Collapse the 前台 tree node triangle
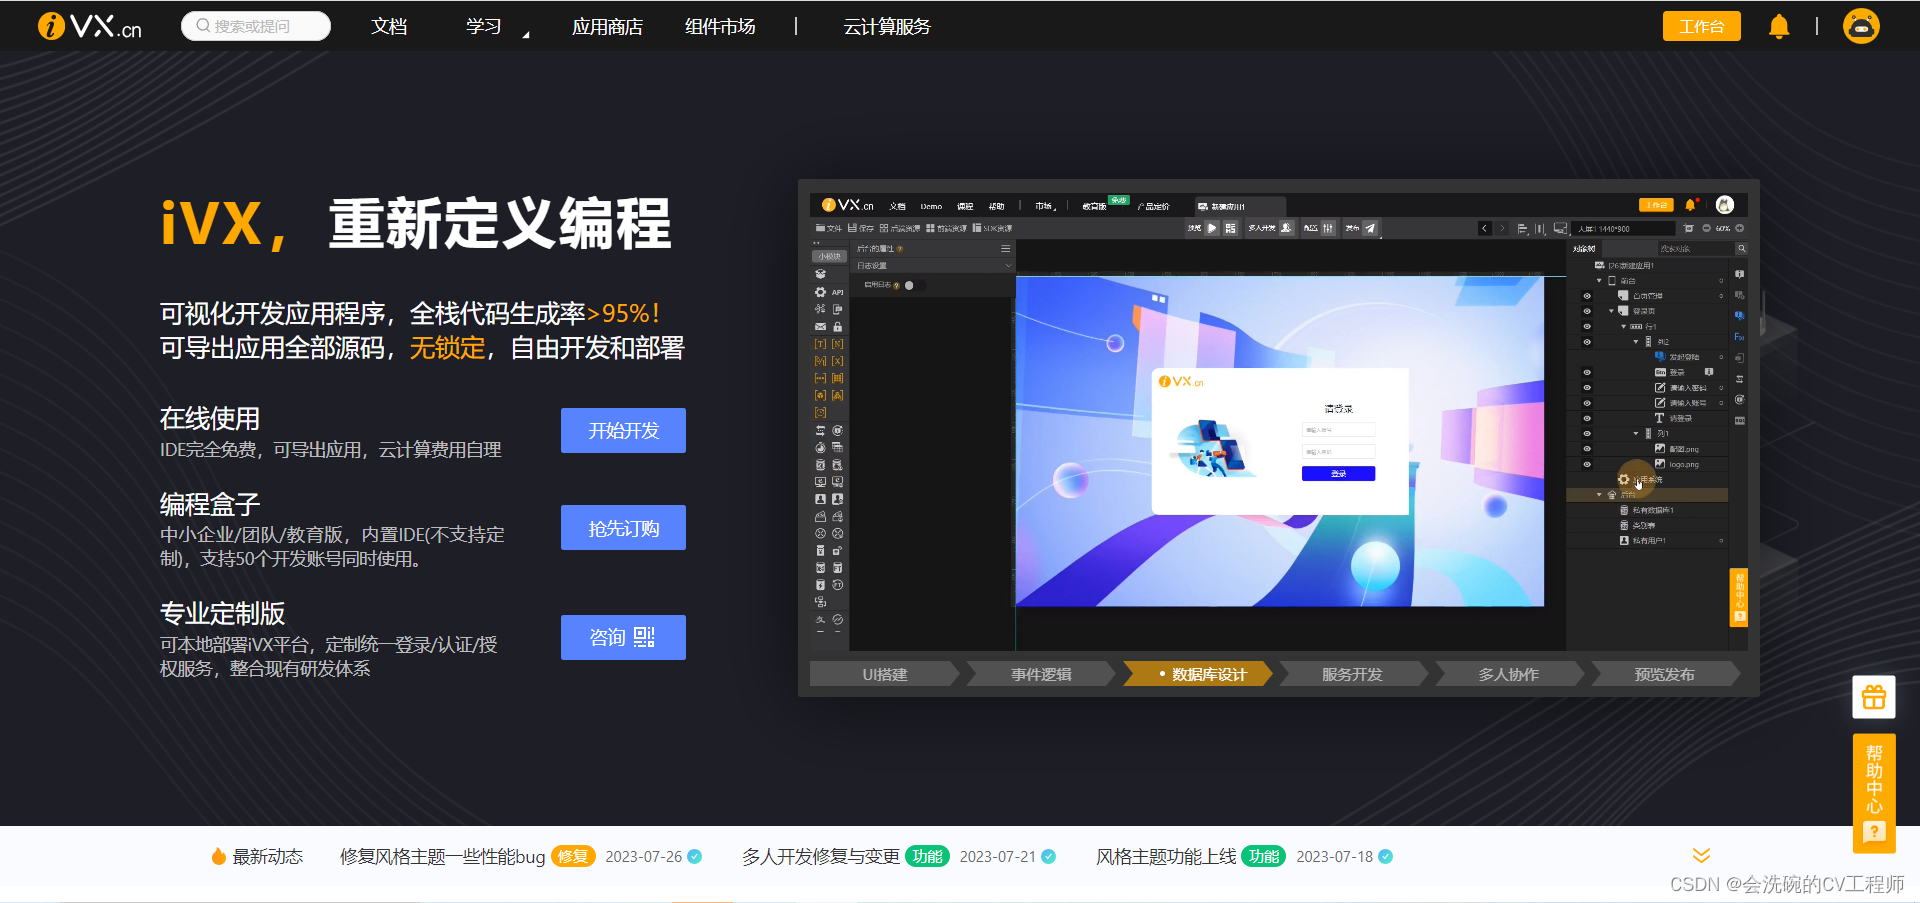 coord(1599,281)
